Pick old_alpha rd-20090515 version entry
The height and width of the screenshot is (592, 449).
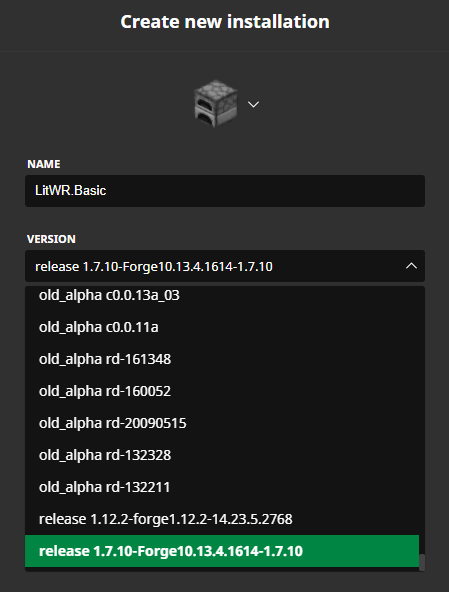pos(222,423)
